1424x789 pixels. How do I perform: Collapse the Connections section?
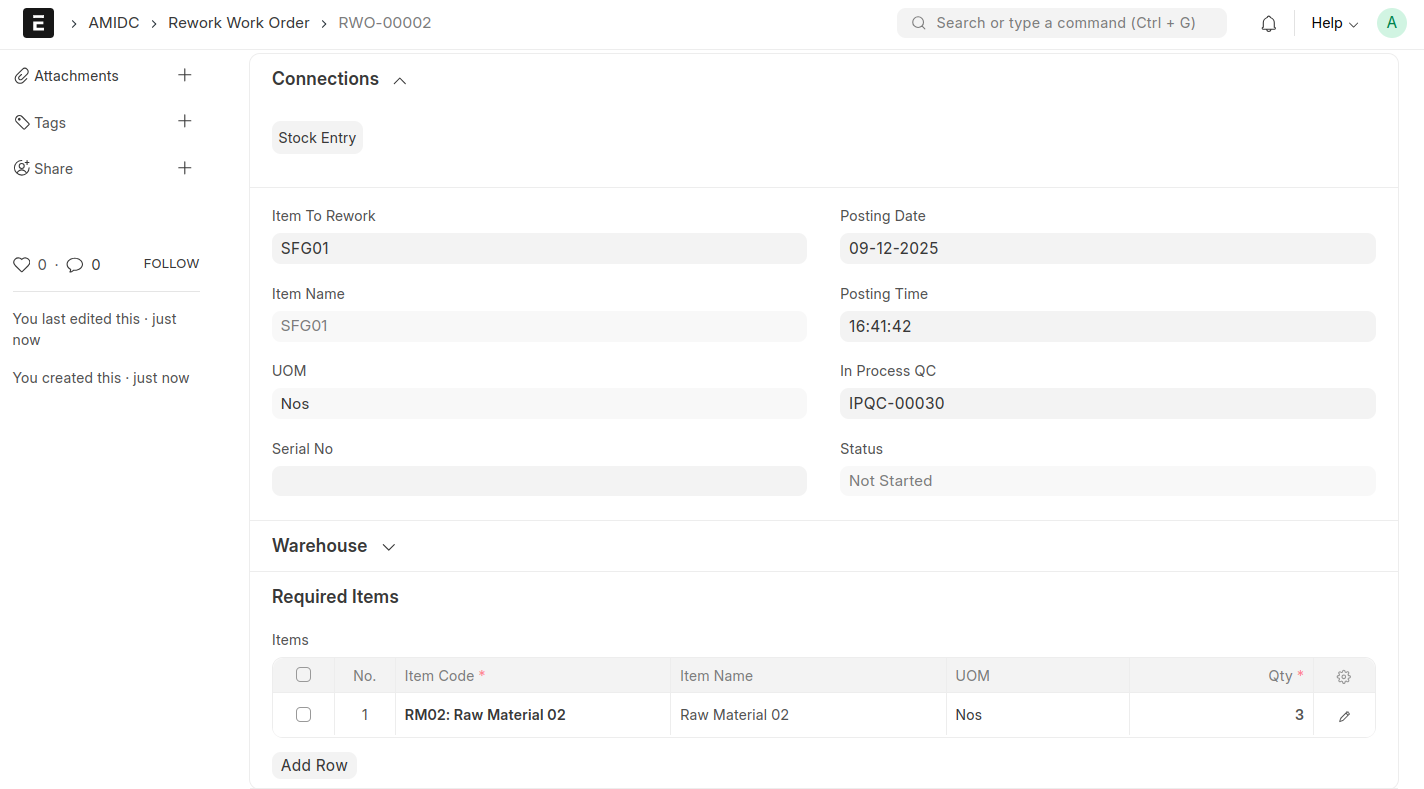click(x=399, y=80)
